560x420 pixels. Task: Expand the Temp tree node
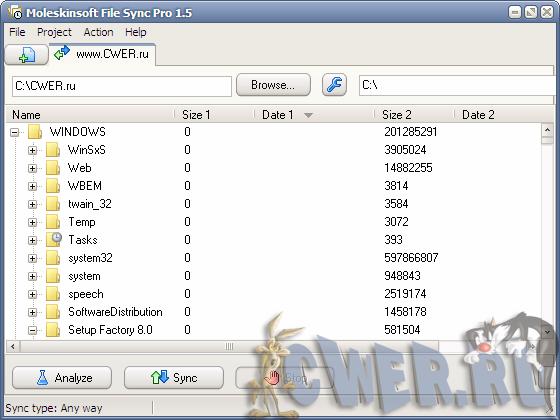tap(32, 222)
